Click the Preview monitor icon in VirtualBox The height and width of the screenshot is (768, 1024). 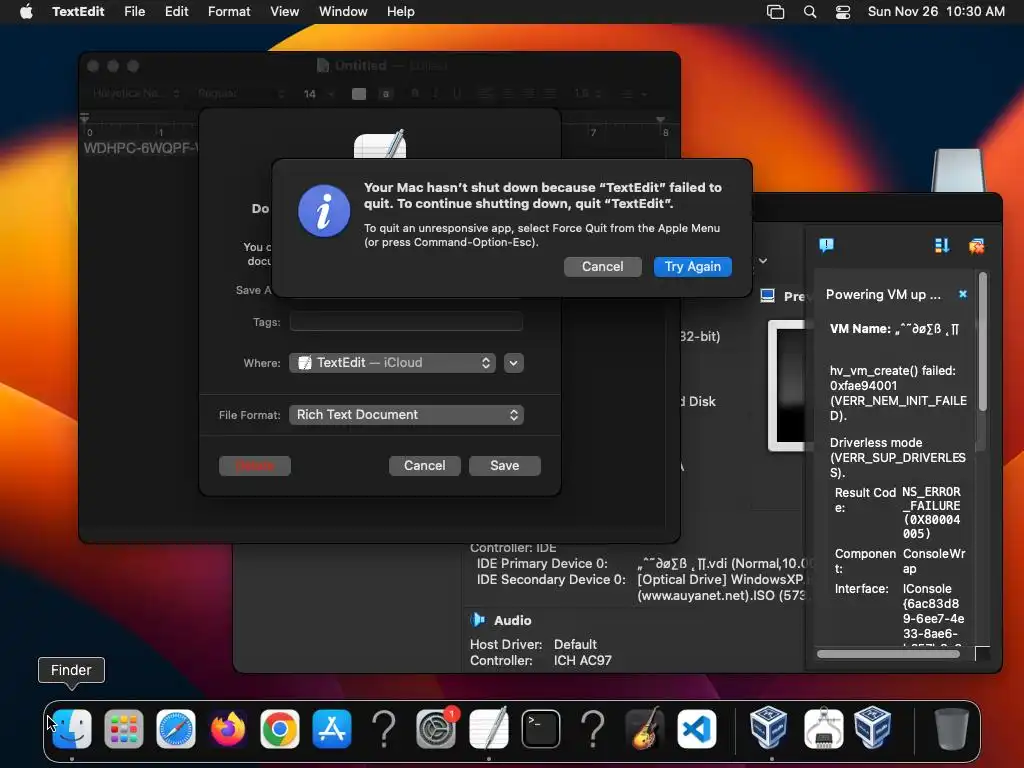pyautogui.click(x=767, y=296)
